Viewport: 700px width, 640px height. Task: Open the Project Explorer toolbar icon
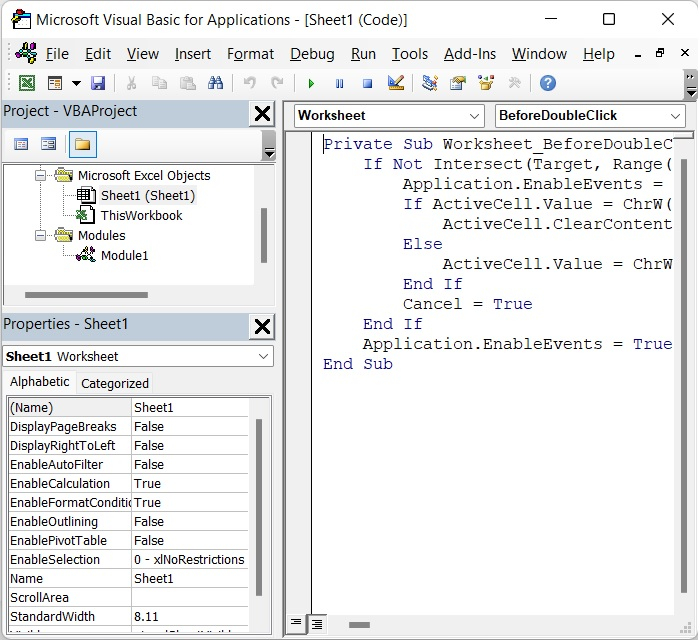(430, 84)
